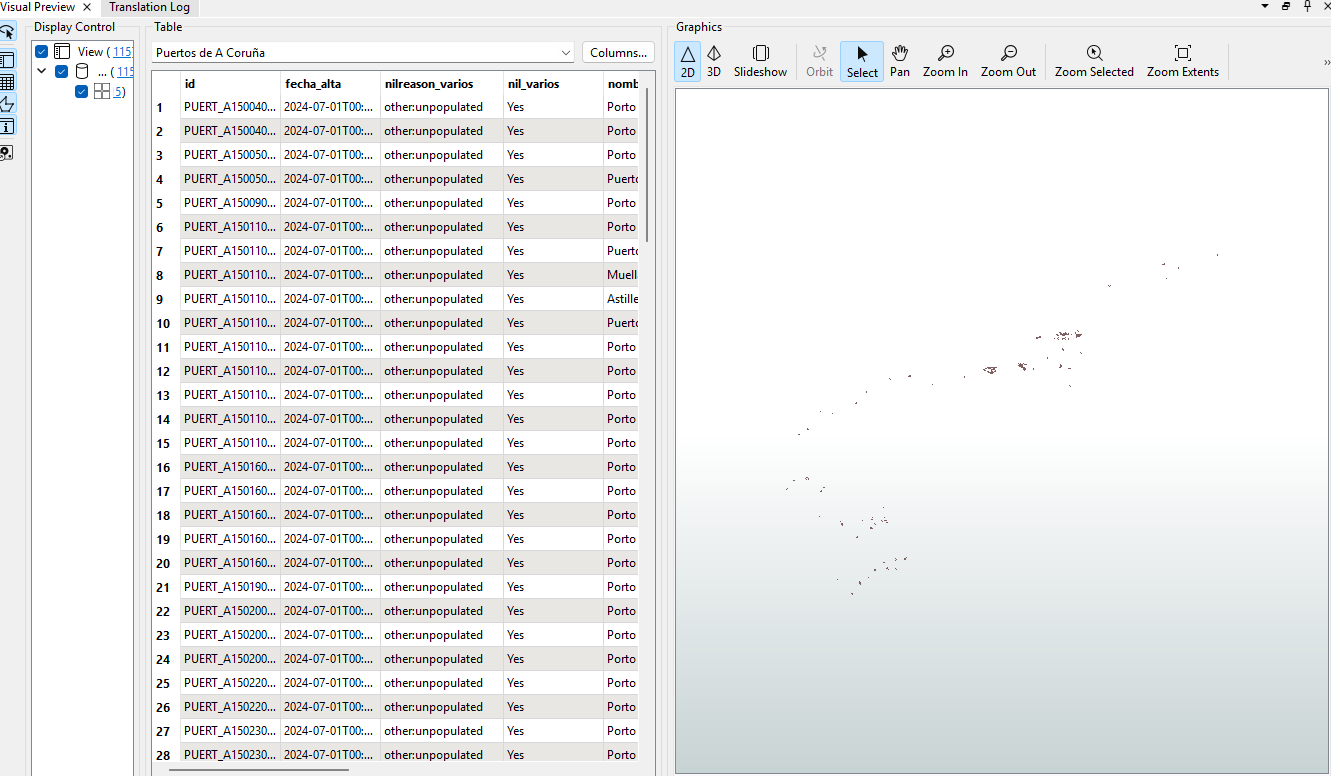
Task: Click the Zoom In magnifier tool
Action: click(945, 61)
